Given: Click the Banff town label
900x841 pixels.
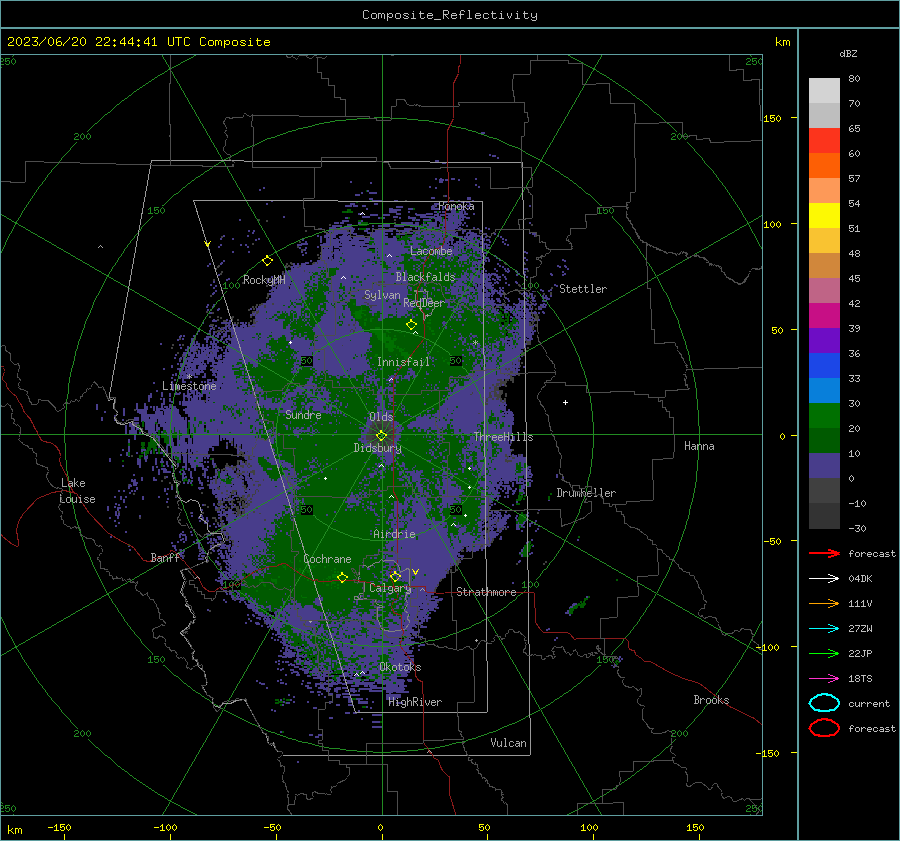Looking at the screenshot, I should click(165, 558).
